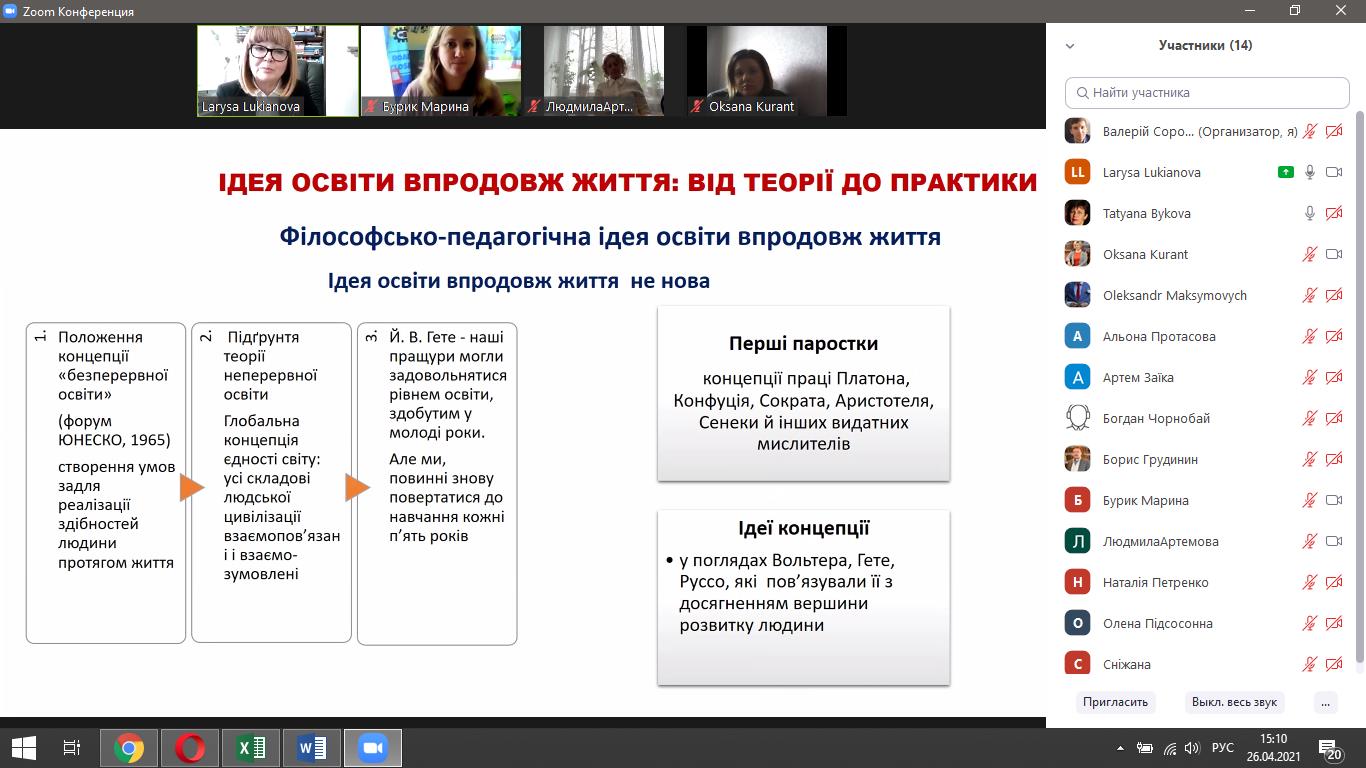
Task: Open Opera browser in the taskbar
Action: (x=190, y=748)
